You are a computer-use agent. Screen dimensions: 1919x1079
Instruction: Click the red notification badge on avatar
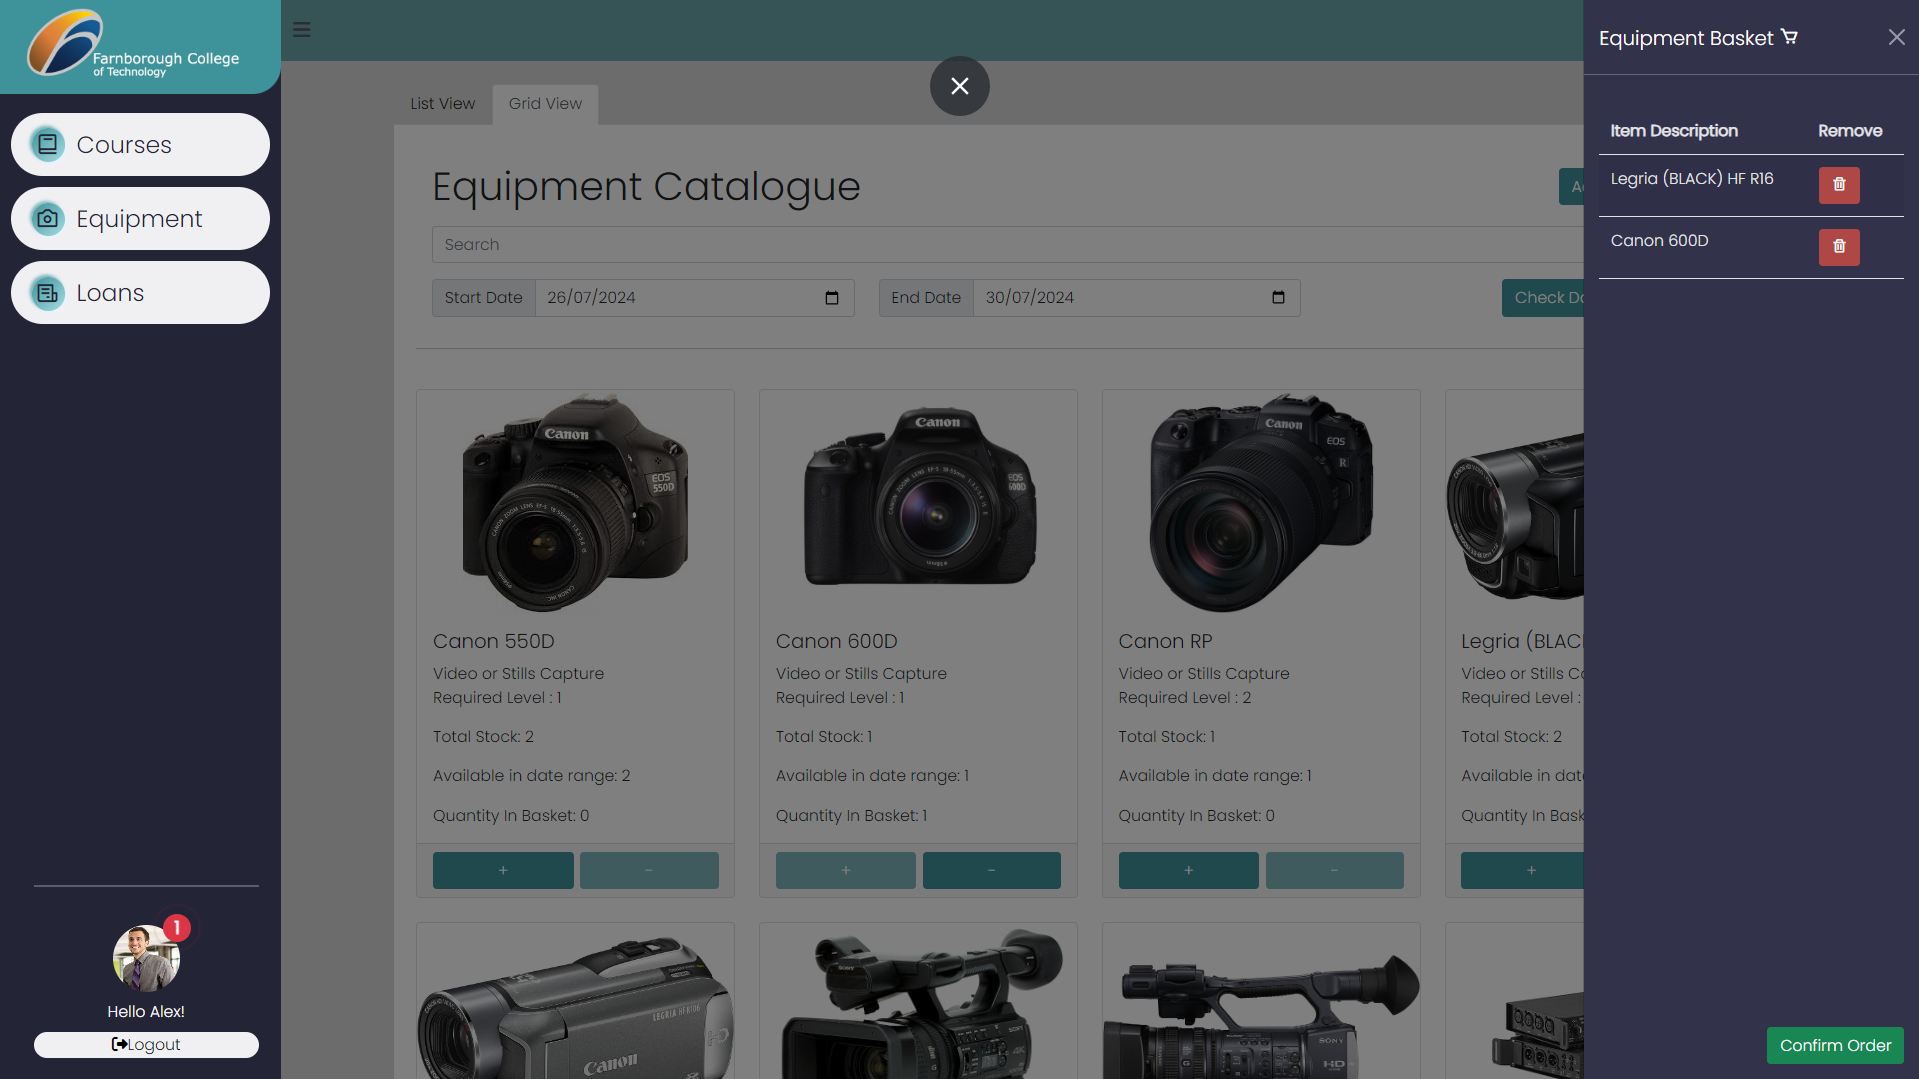click(176, 928)
